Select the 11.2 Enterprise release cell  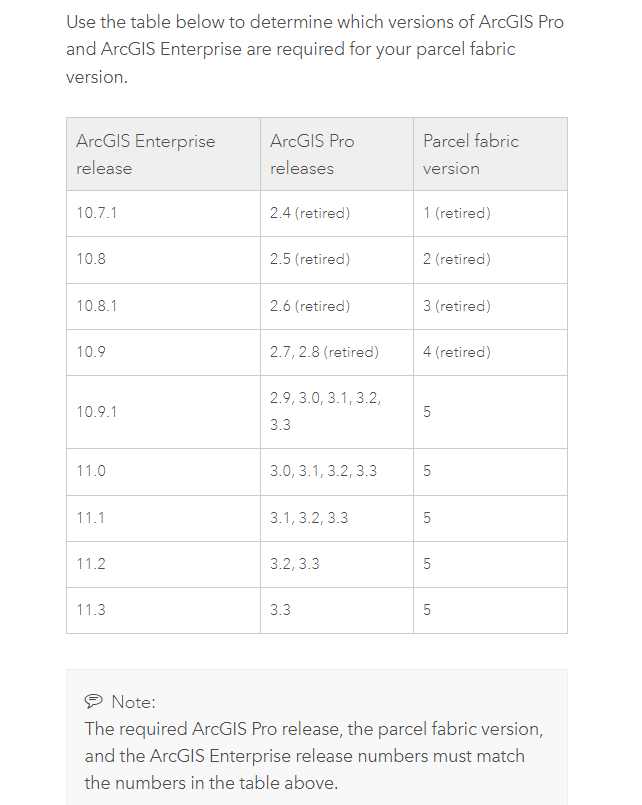pyautogui.click(x=91, y=564)
